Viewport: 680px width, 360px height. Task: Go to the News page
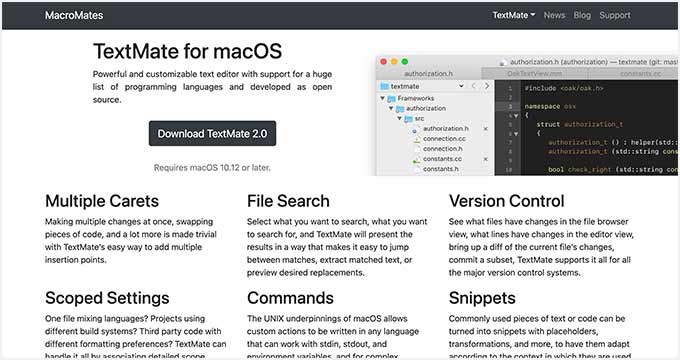pos(554,15)
